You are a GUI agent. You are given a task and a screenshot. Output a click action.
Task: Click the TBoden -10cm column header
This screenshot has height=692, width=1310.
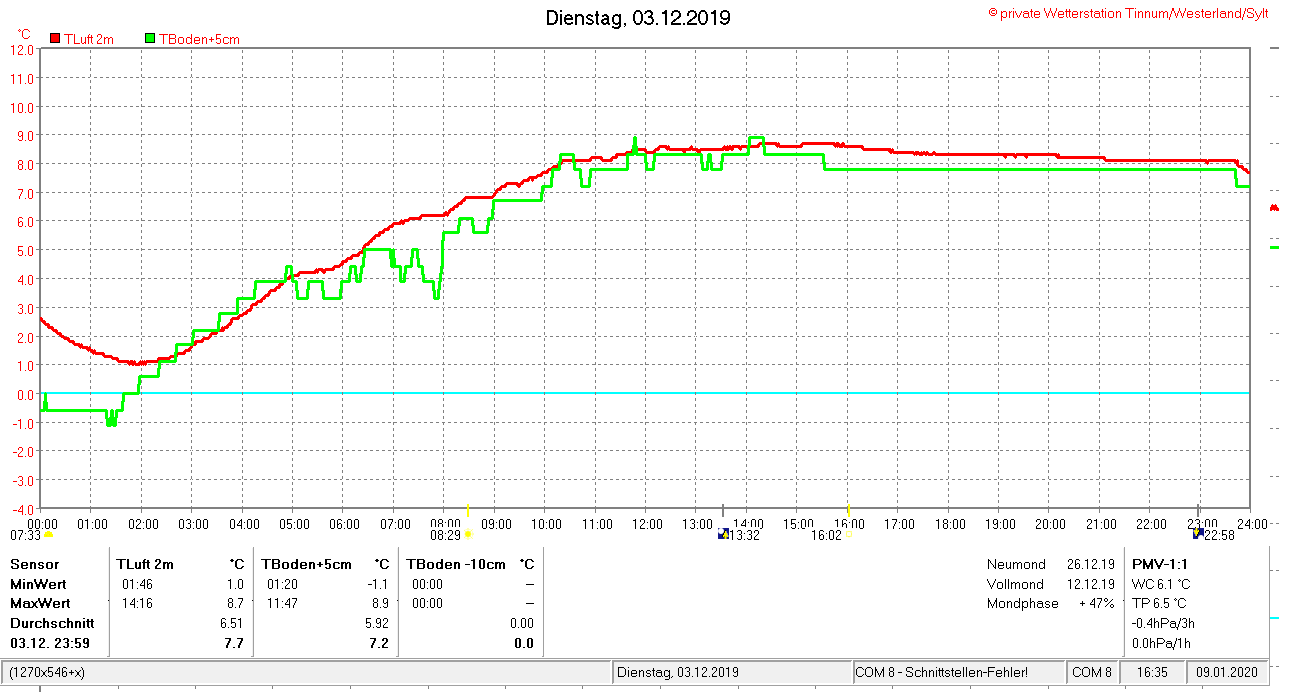click(456, 564)
